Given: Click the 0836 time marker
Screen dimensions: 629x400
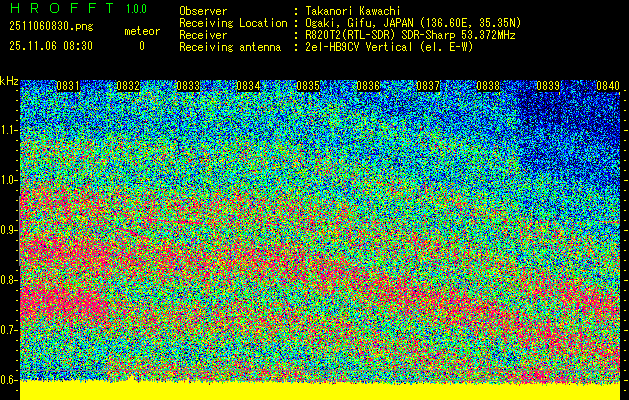Looking at the screenshot, I should click(x=368, y=86).
